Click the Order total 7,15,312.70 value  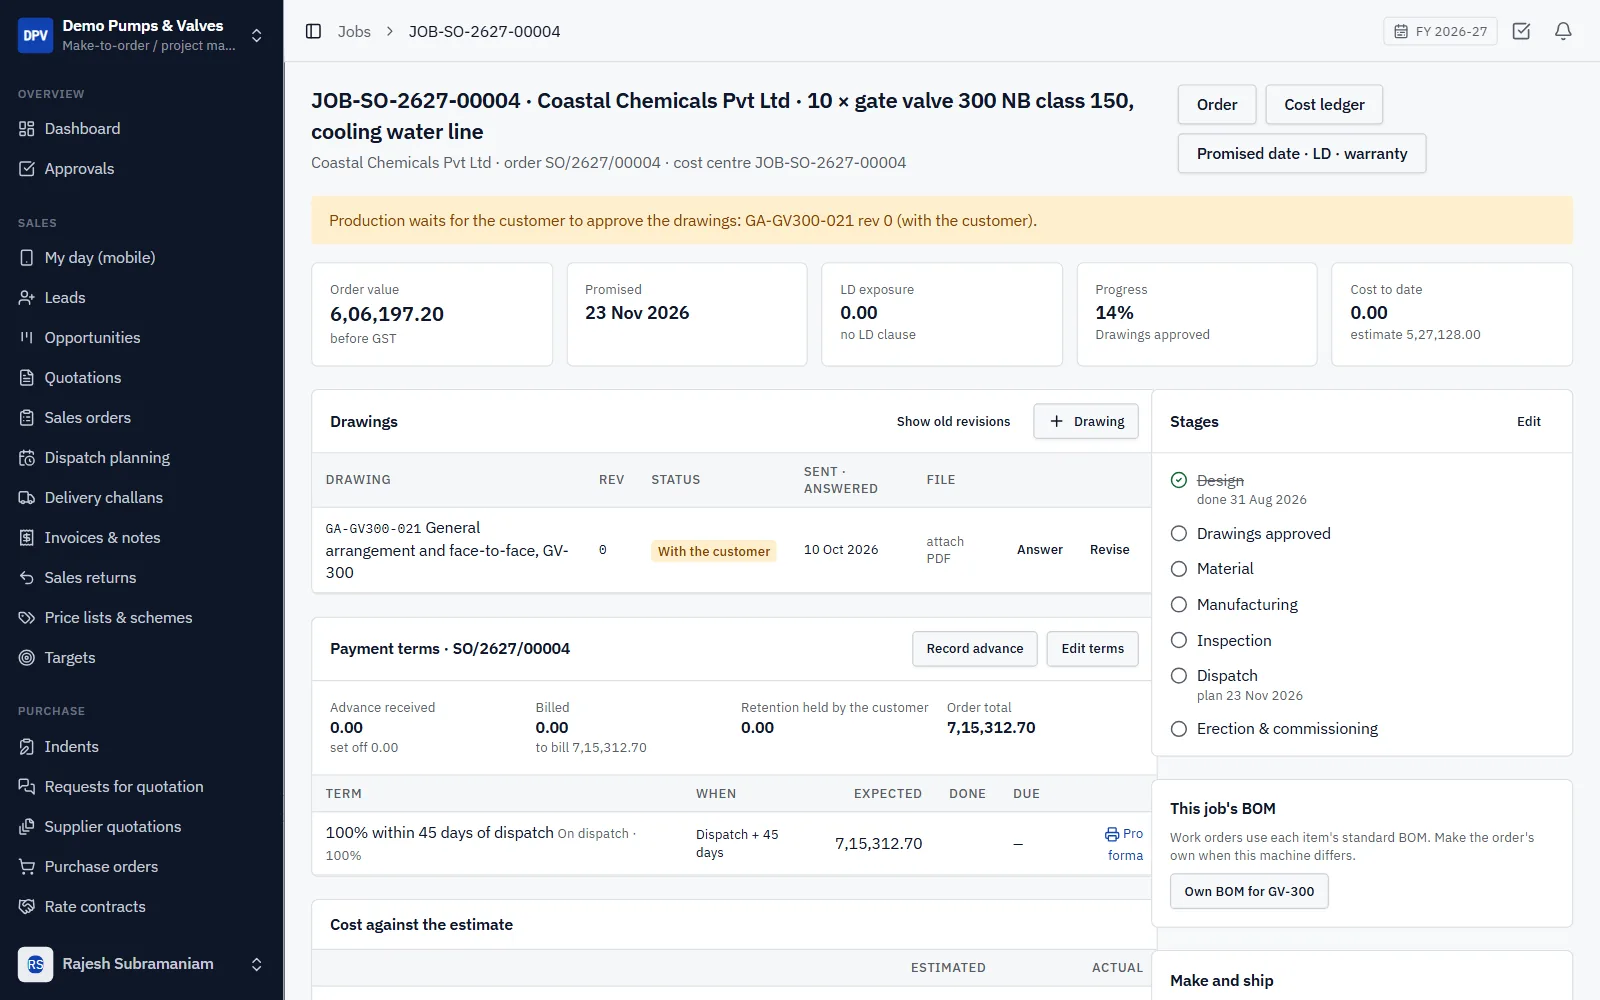991,728
